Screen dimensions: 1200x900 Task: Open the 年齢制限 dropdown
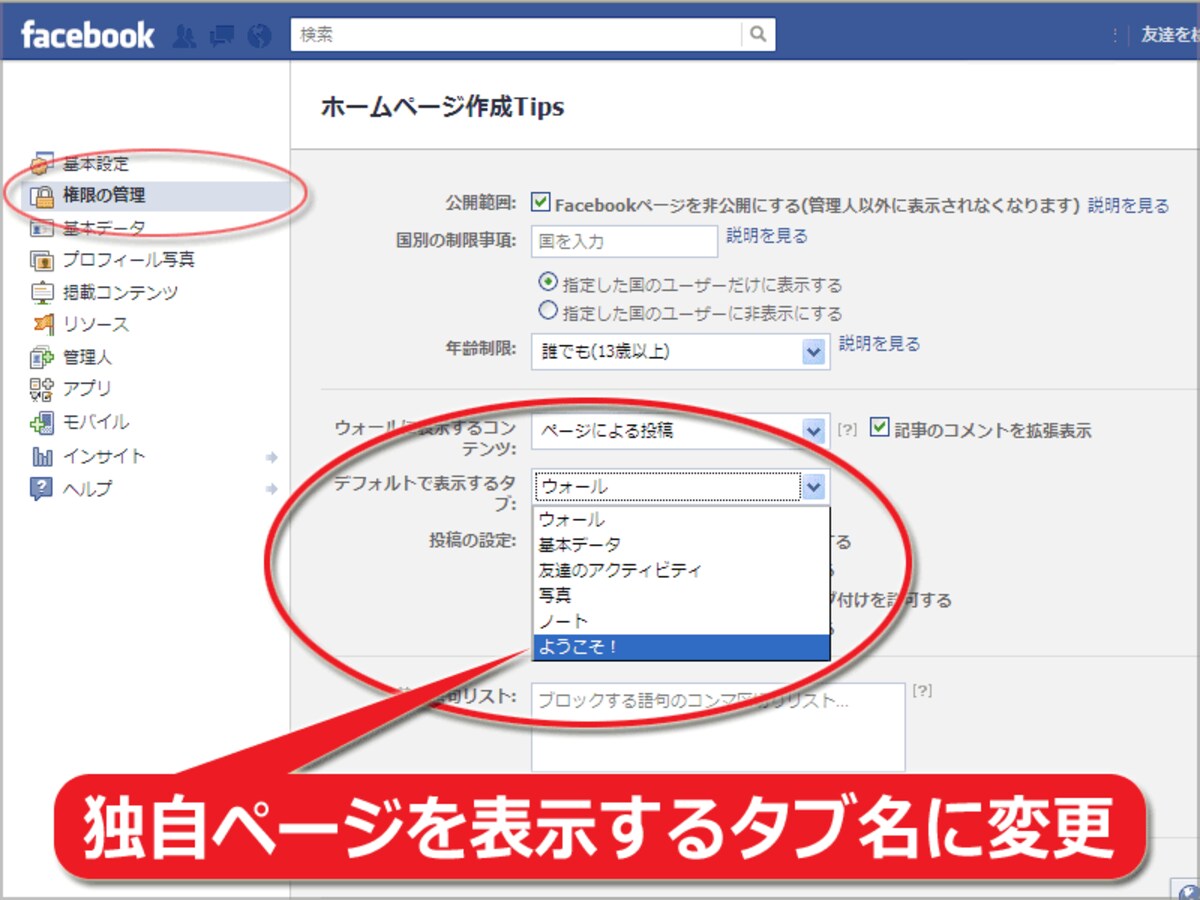(x=680, y=351)
